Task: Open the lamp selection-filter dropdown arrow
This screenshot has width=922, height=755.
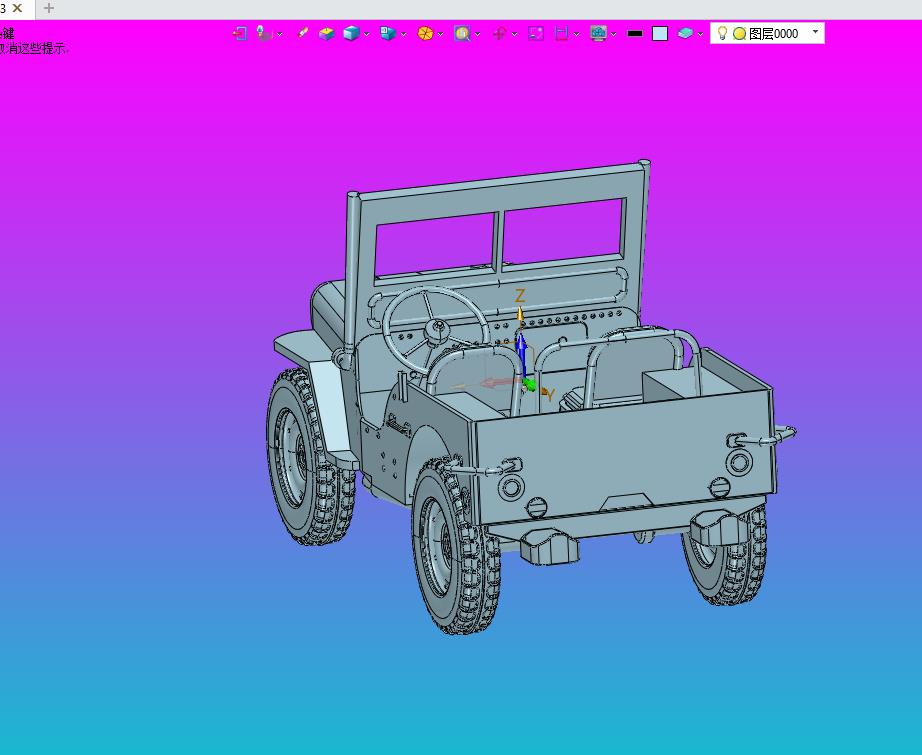Action: point(279,34)
